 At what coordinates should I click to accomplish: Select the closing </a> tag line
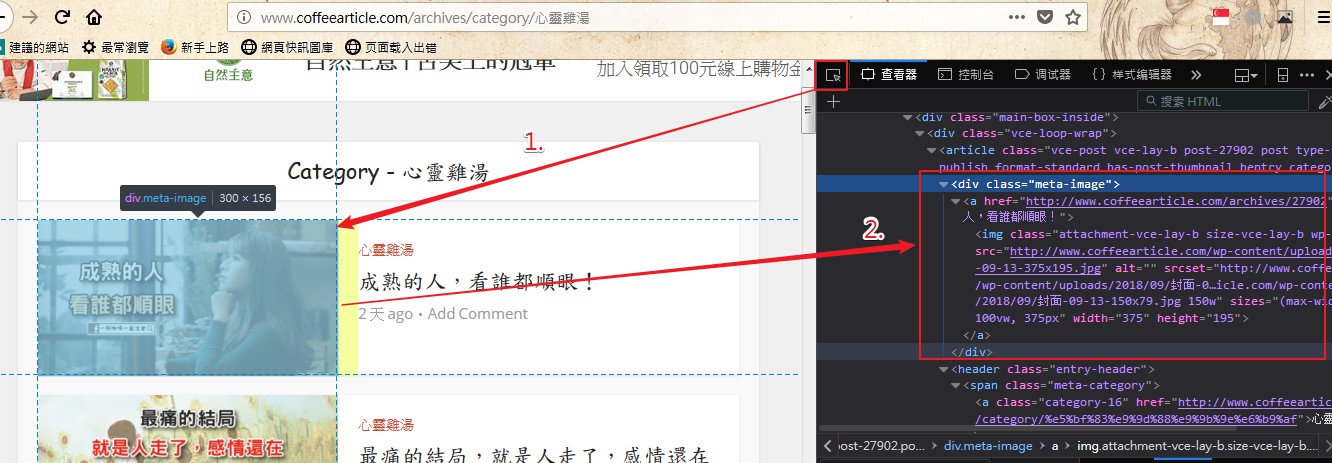coord(976,335)
